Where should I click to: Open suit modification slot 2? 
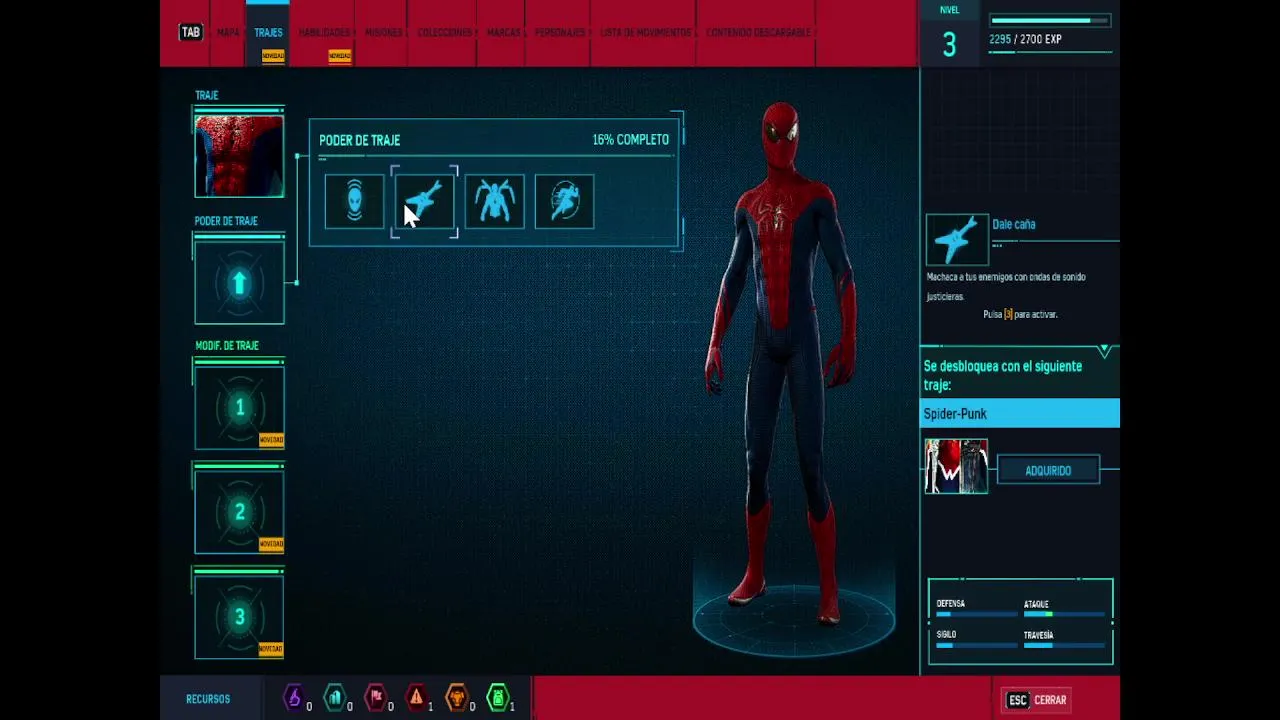pyautogui.click(x=239, y=512)
